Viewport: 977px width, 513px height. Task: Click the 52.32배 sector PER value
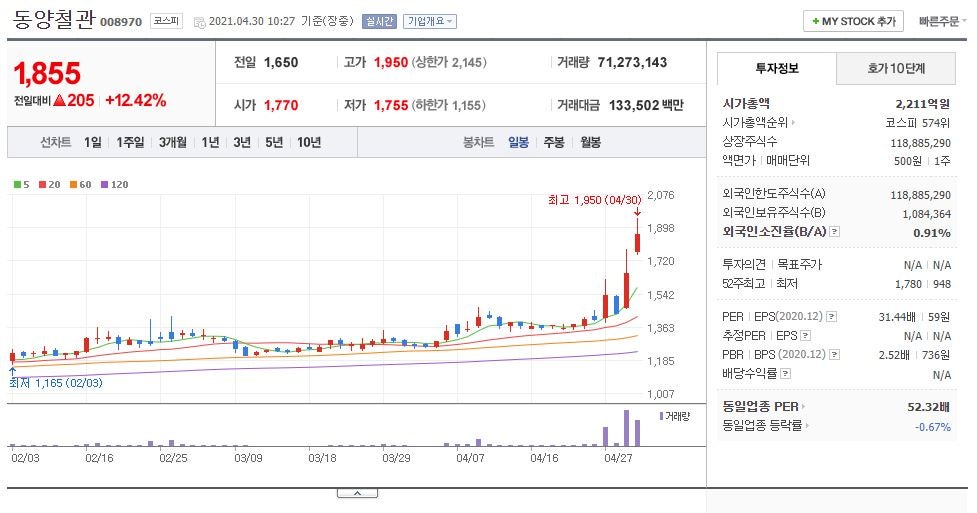coord(928,407)
